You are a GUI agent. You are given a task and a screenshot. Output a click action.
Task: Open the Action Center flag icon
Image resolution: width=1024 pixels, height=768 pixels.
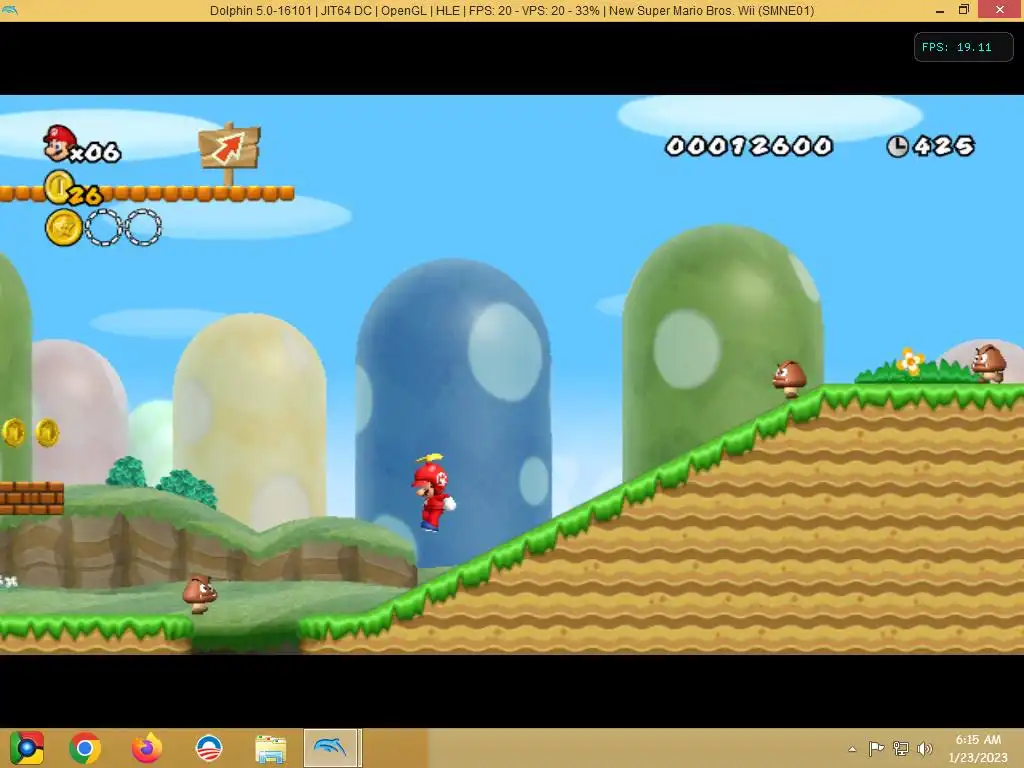(x=876, y=748)
